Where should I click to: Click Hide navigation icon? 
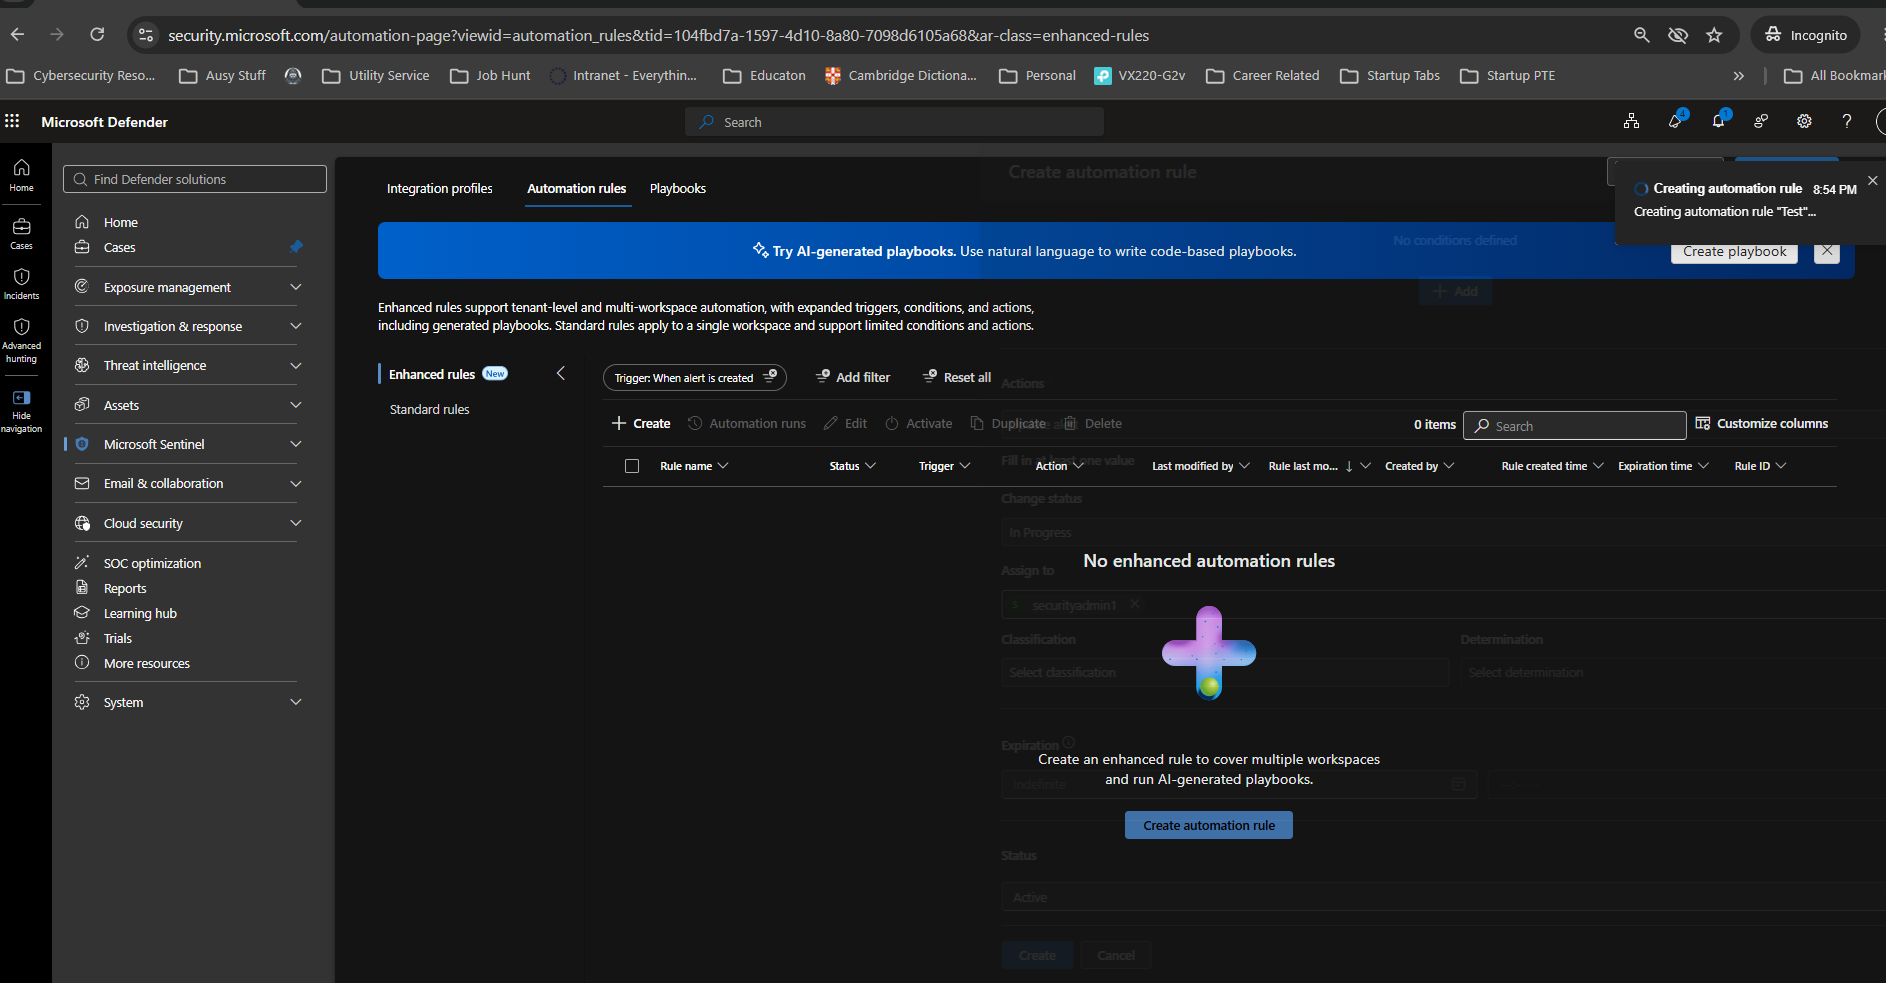(21, 410)
